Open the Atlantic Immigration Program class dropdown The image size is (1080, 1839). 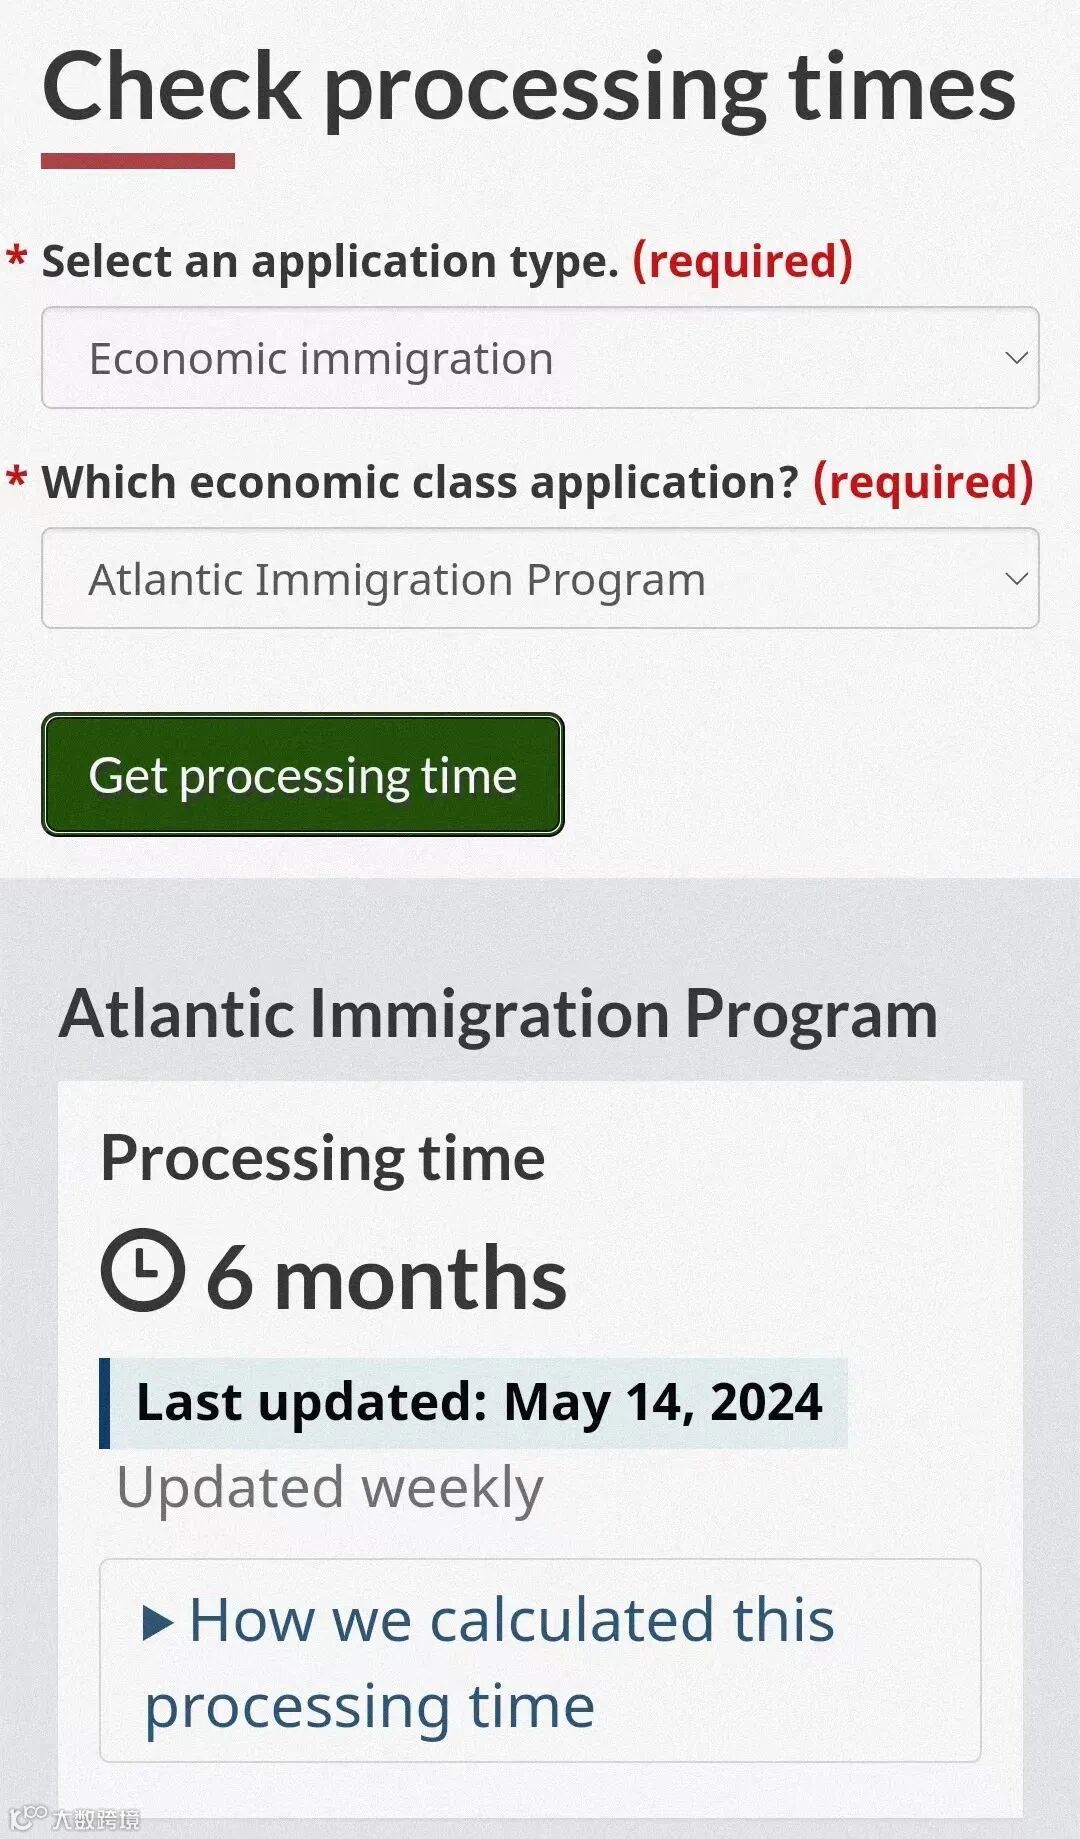540,579
